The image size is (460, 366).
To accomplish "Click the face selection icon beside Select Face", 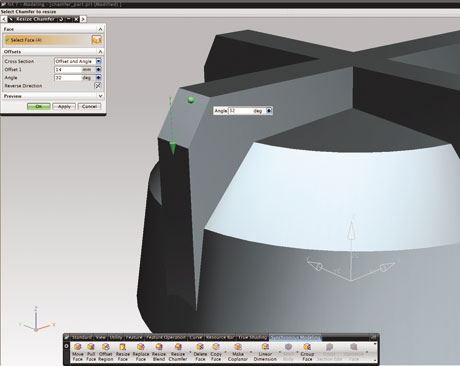I will pos(96,40).
